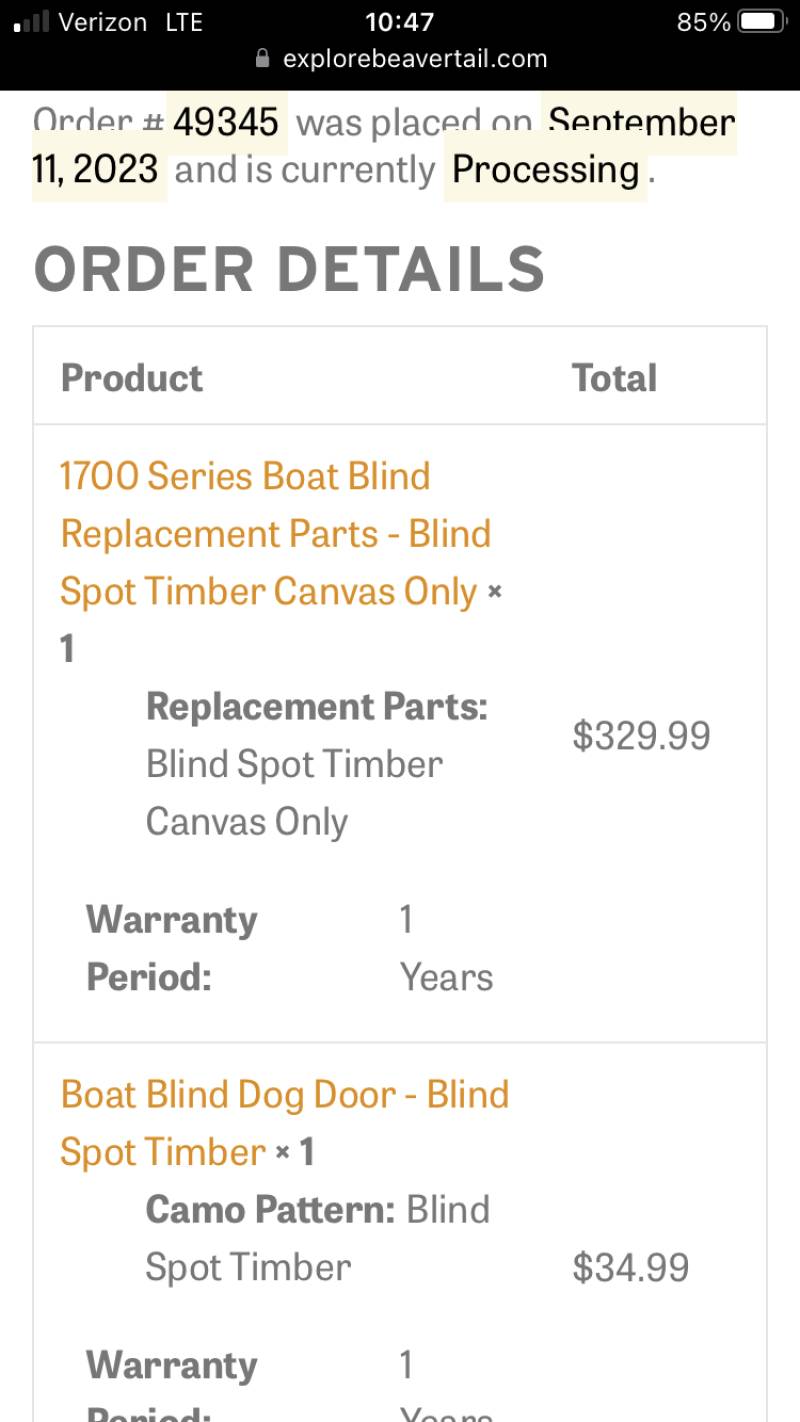
Task: Tap the Product column header
Action: (x=132, y=378)
